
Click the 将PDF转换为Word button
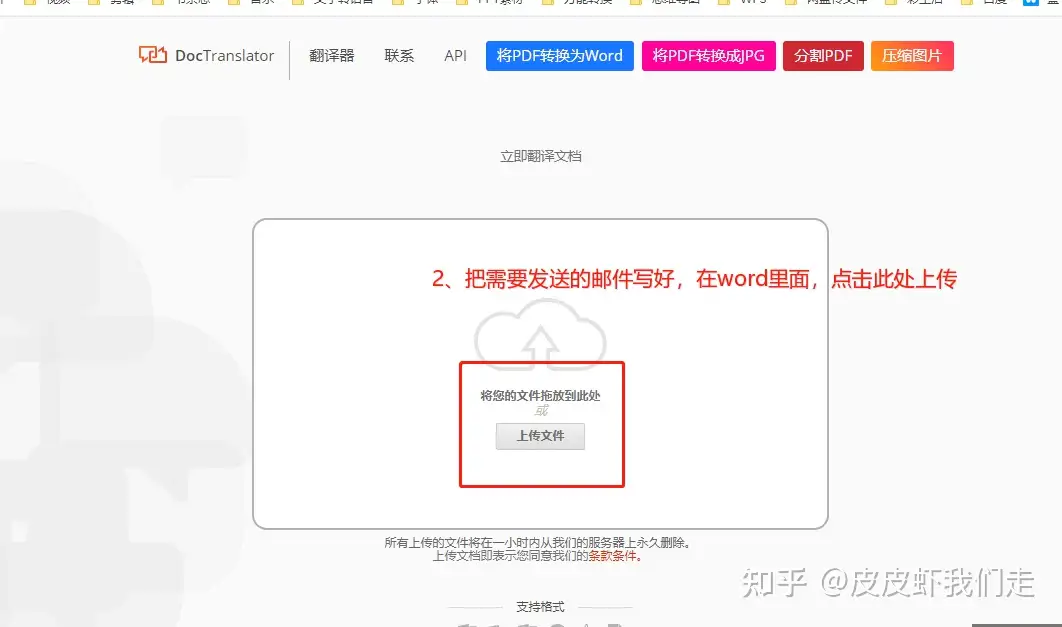pyautogui.click(x=559, y=56)
